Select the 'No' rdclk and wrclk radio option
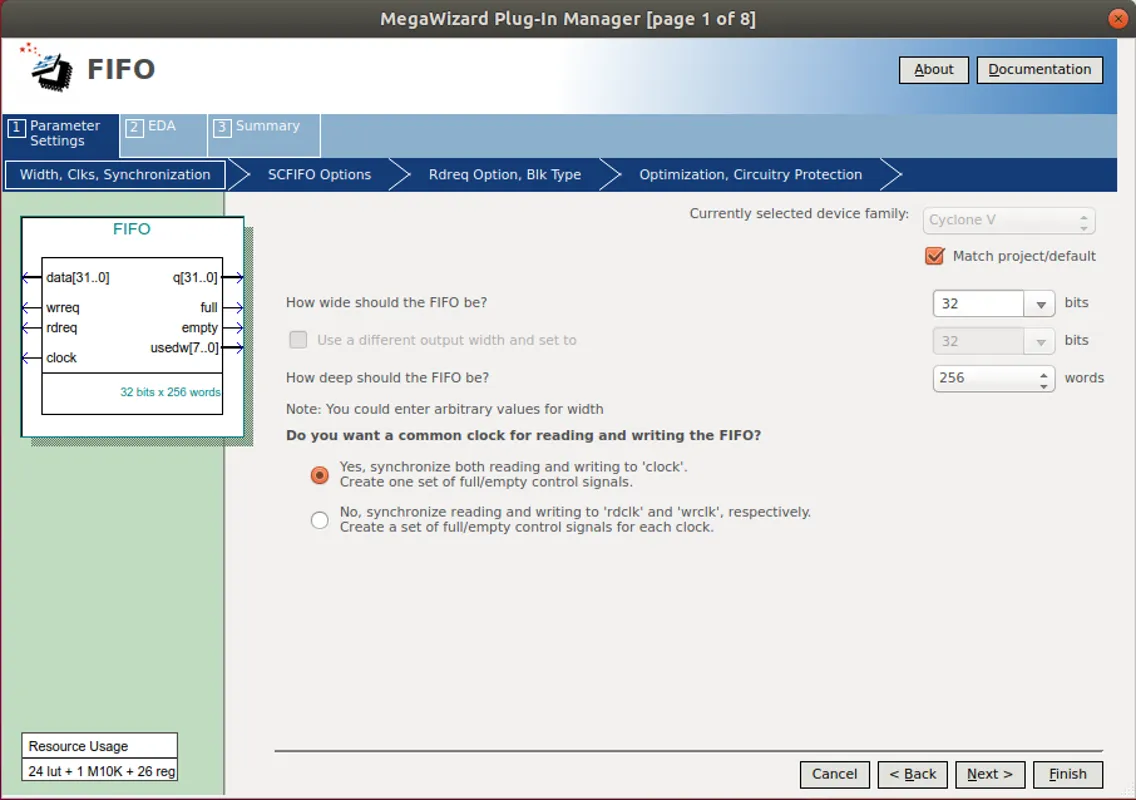The image size is (1136, 800). [320, 520]
